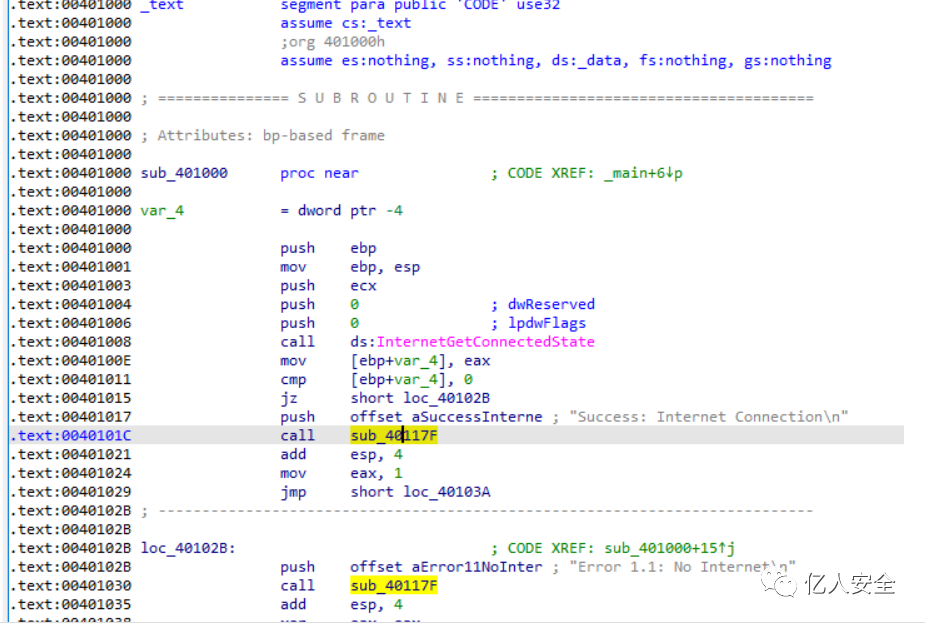Screen dimensions: 925x624
Task: Select the 'proc near' directive text
Action: [x=319, y=173]
